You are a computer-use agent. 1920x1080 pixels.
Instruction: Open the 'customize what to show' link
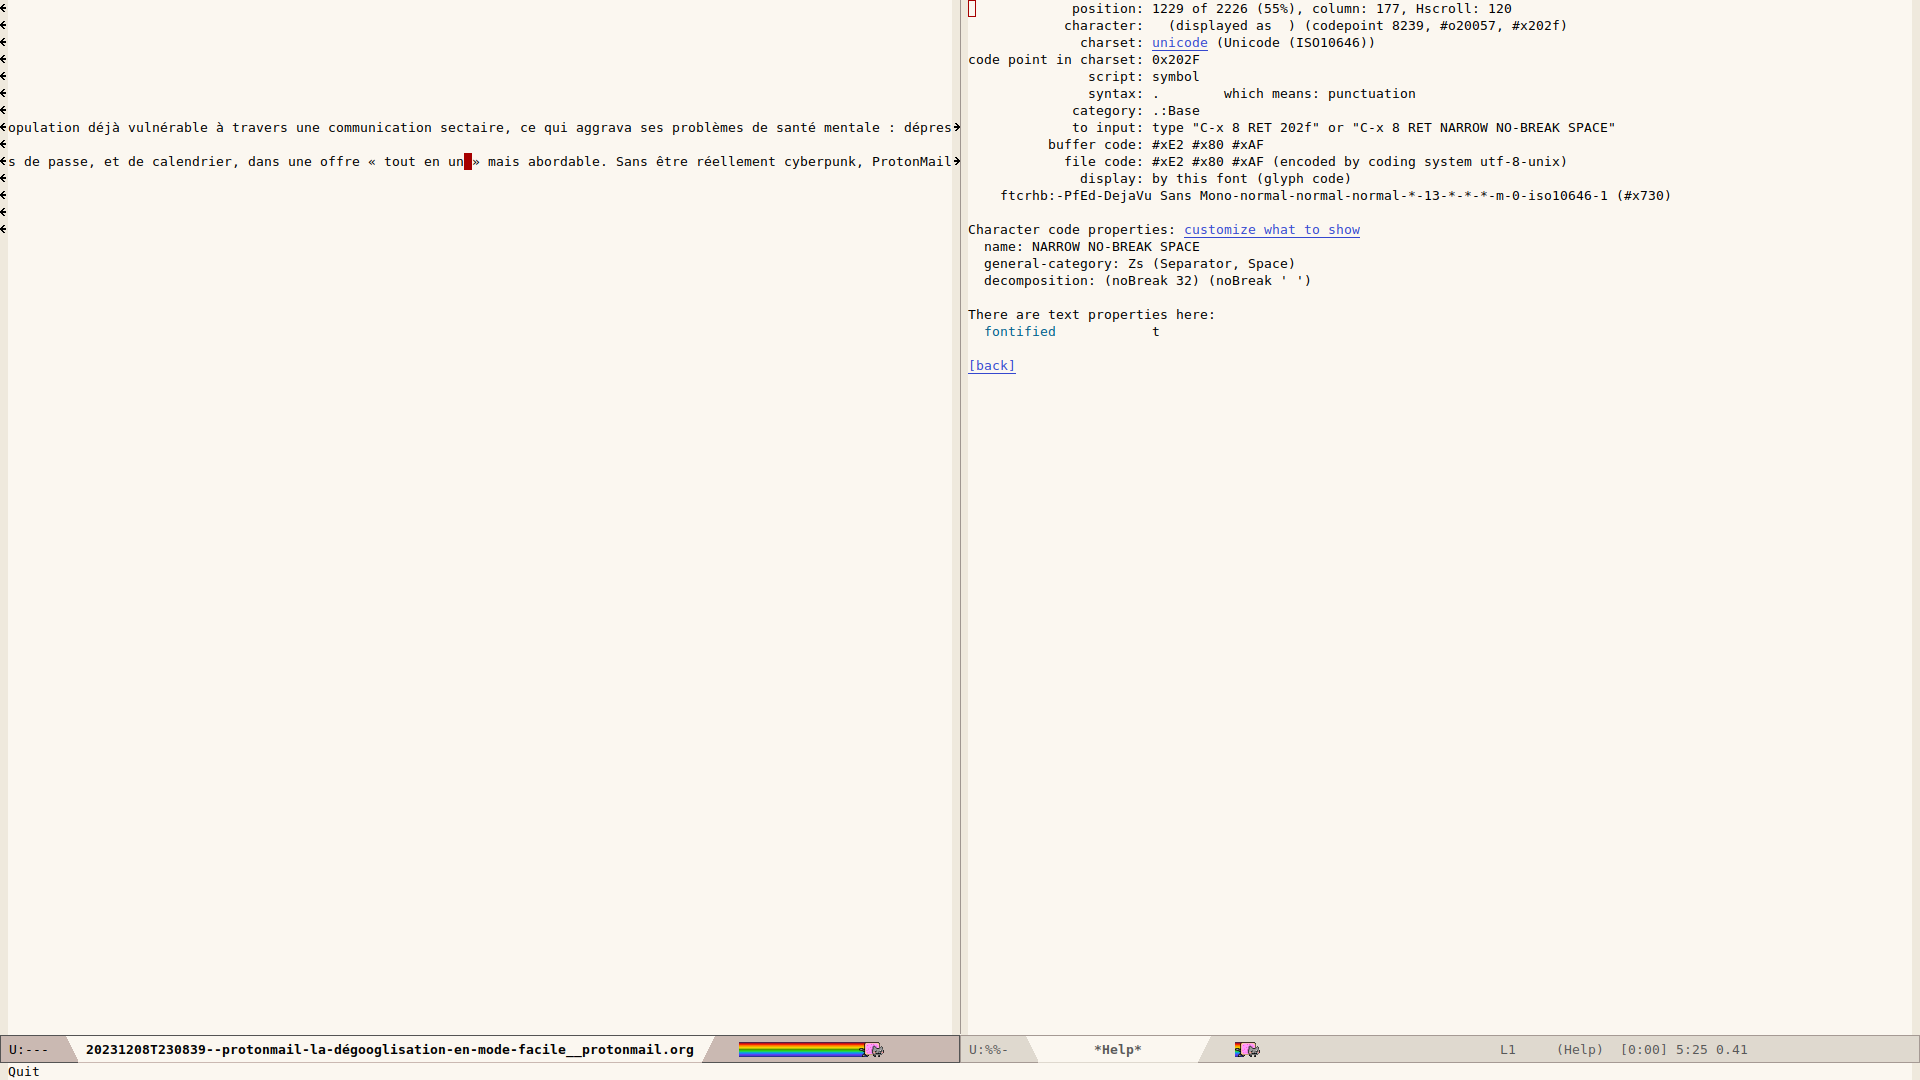pos(1272,230)
